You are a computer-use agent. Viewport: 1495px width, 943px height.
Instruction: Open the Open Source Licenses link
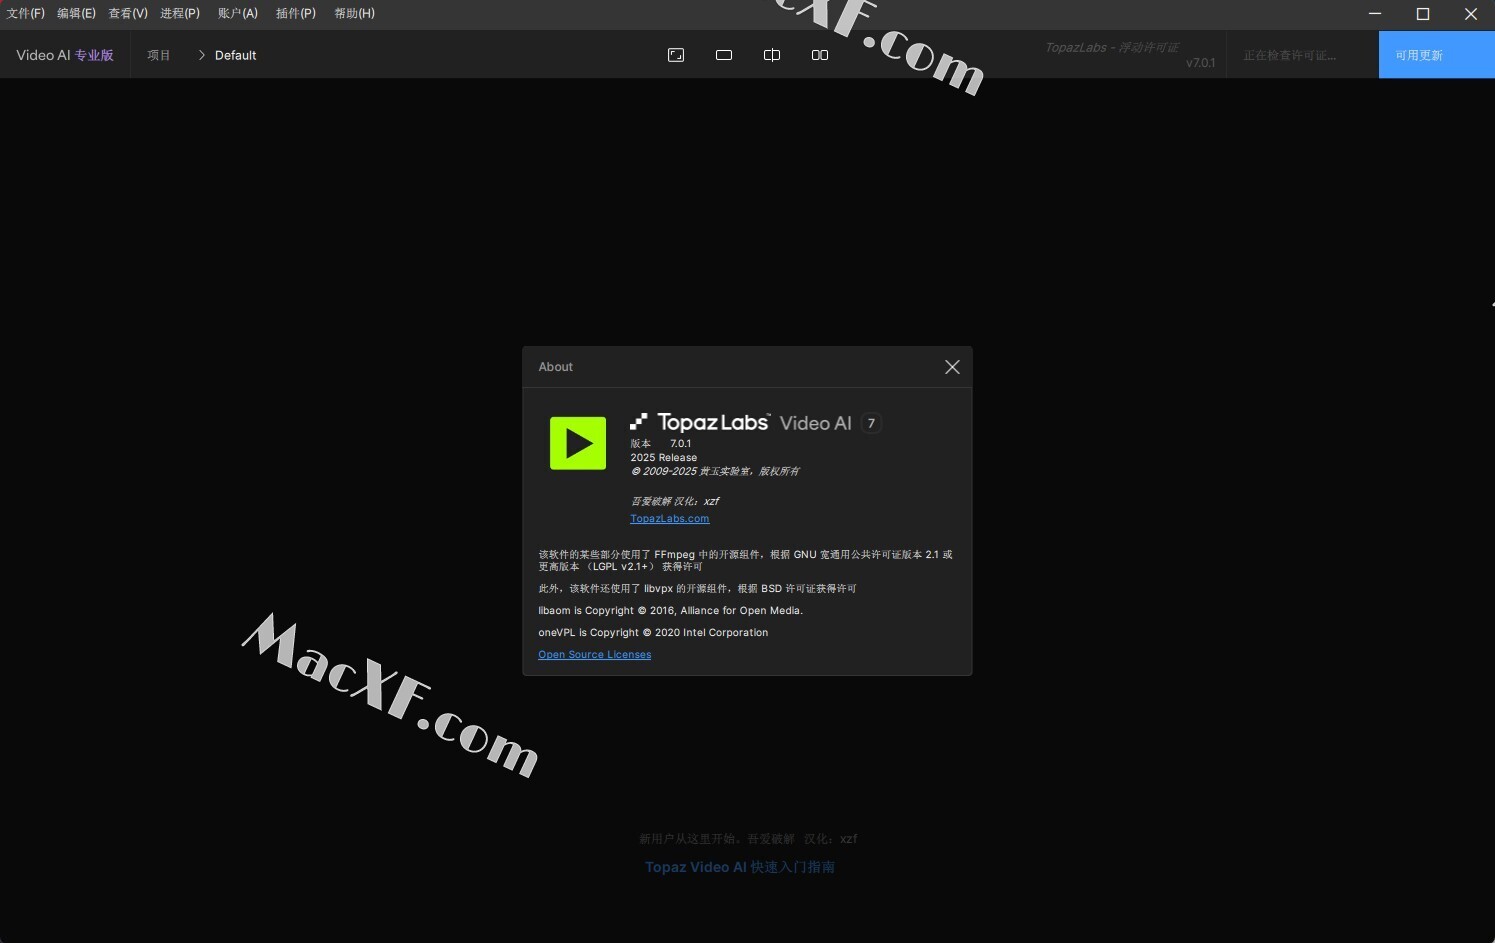coord(595,655)
